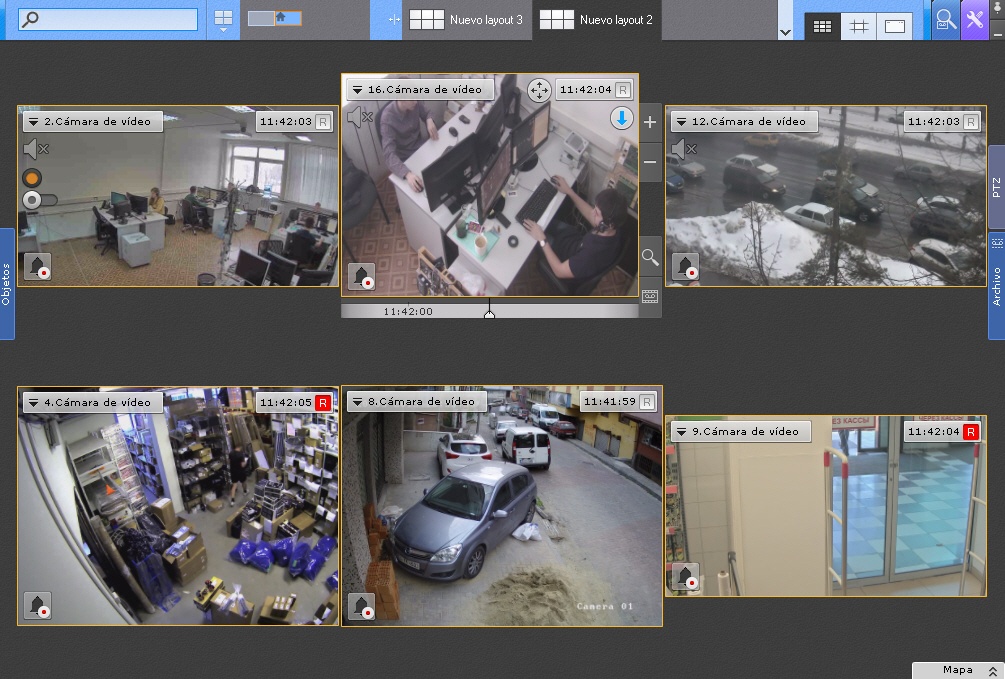Open the menu arrow of 16.Cámara de vídeo
This screenshot has width=1005, height=679.
click(357, 90)
